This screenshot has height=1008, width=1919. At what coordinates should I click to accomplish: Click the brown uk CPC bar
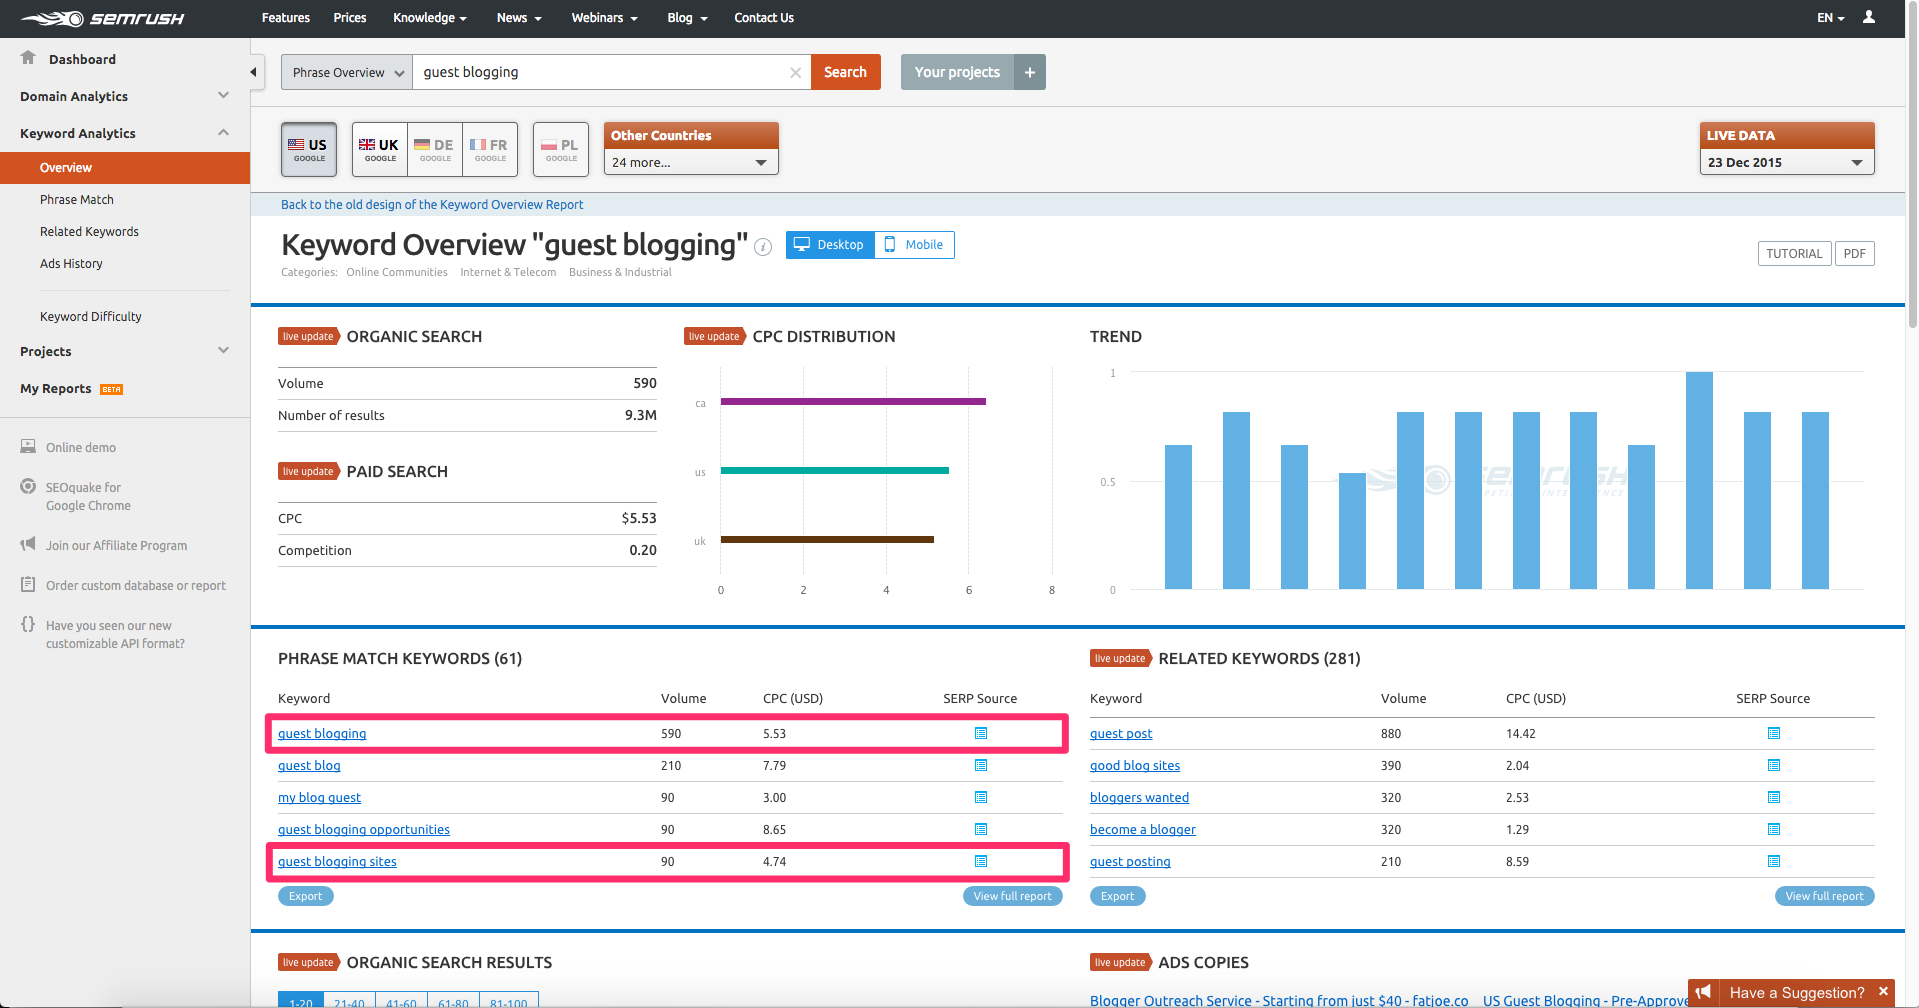827,539
